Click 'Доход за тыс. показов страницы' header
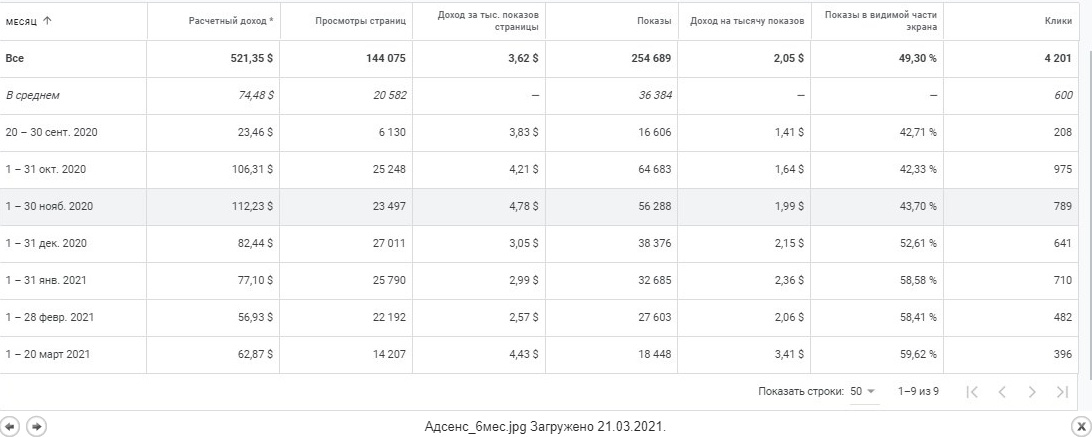Screen dimensions: 1092x437 (489, 21)
